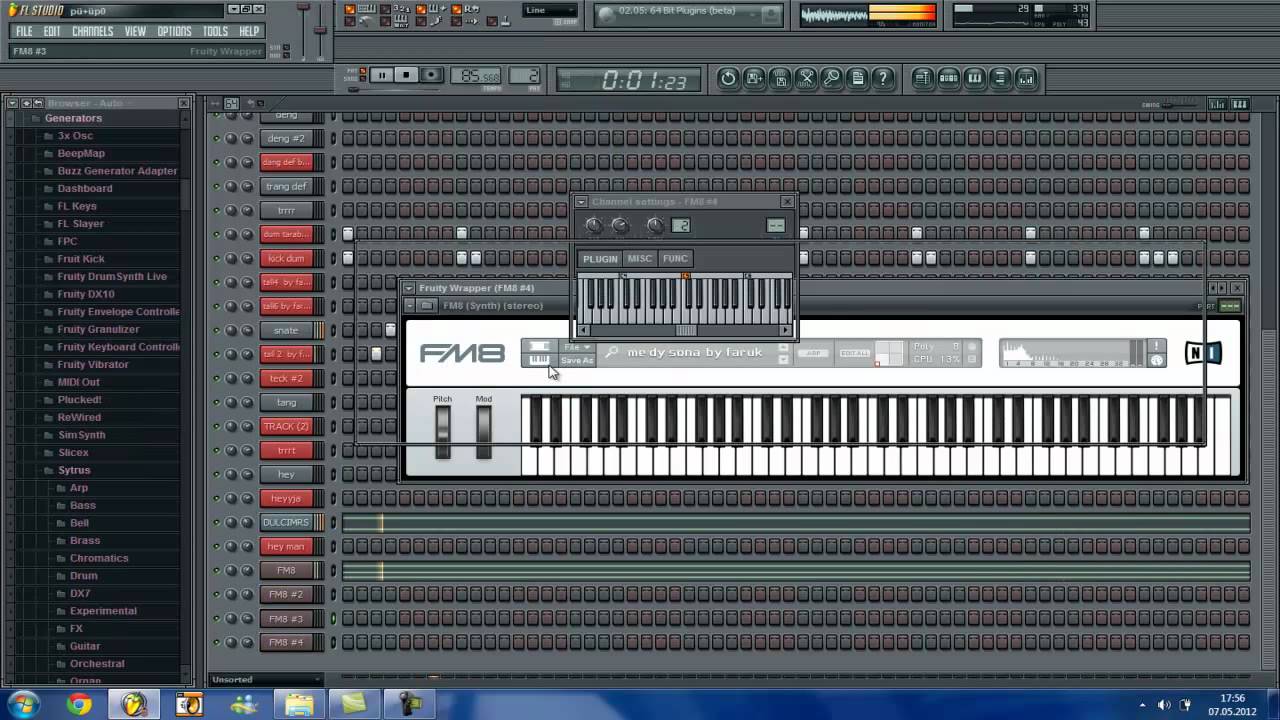Pause playback in the transport panel
Image resolution: width=1280 pixels, height=720 pixels.
click(x=381, y=75)
